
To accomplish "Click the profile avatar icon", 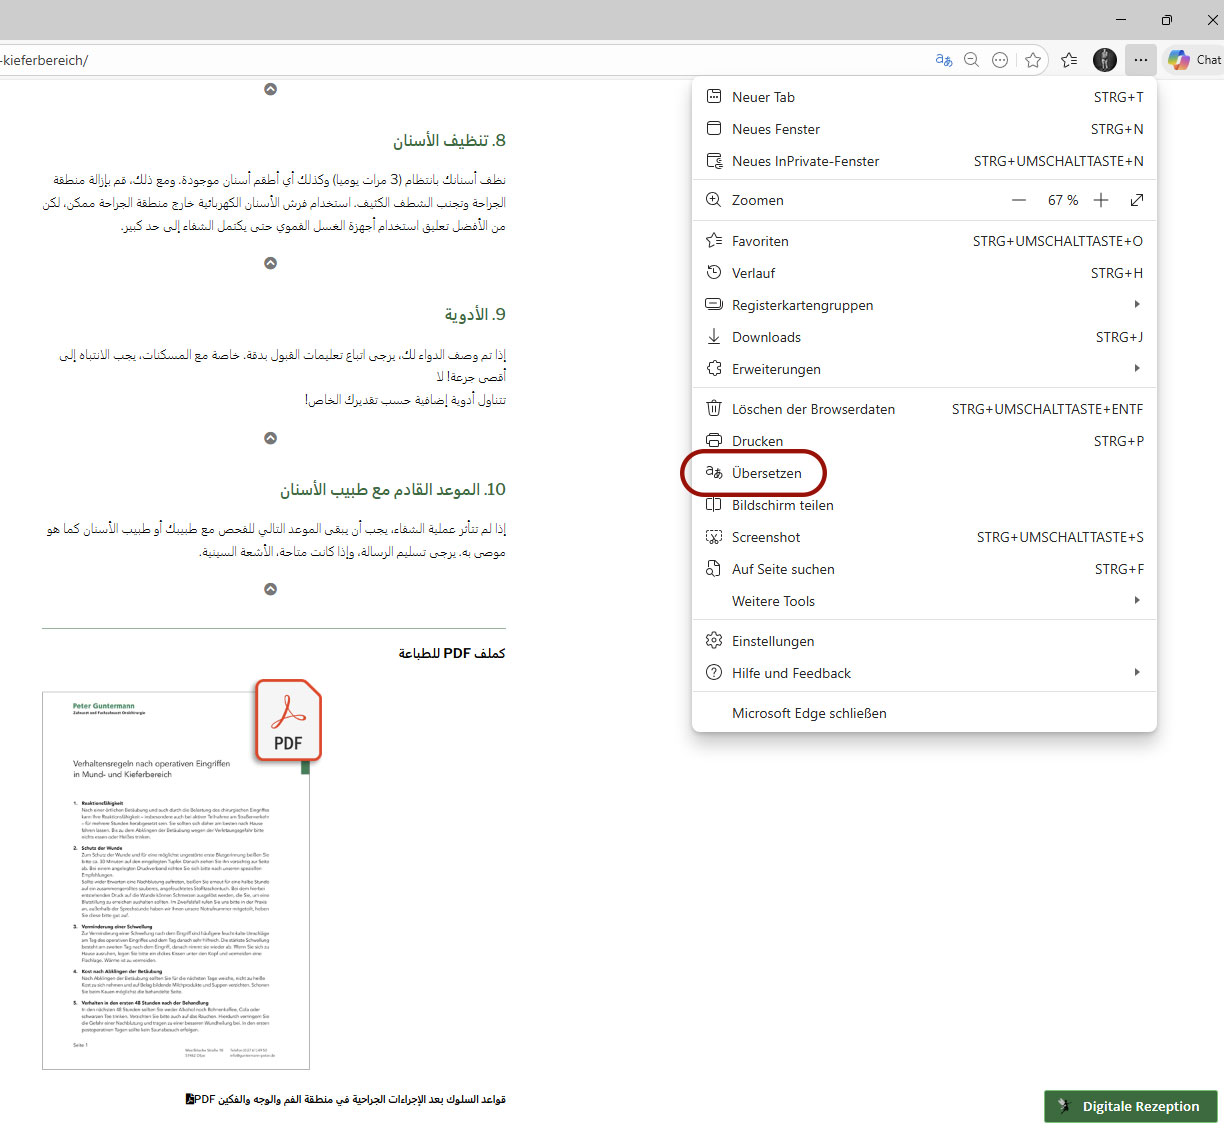I will pyautogui.click(x=1104, y=60).
